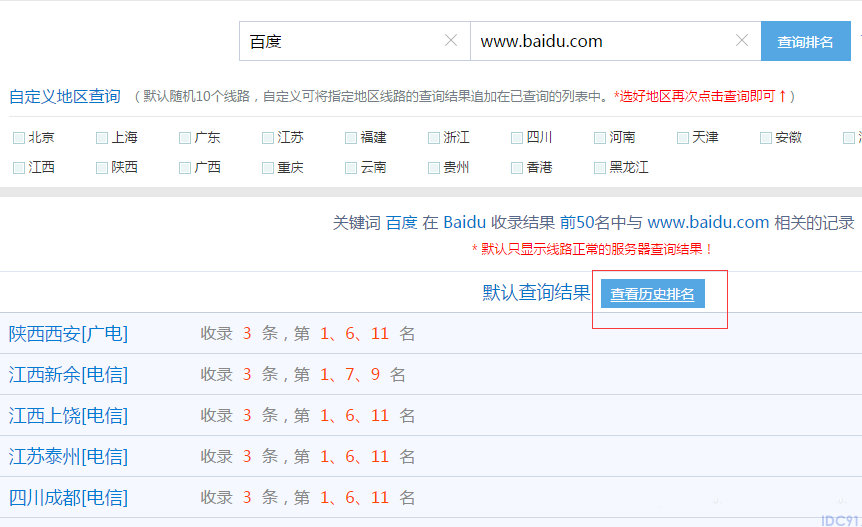Click the red 默认只显示线路正常 notice text
862x527 pixels.
click(x=592, y=249)
